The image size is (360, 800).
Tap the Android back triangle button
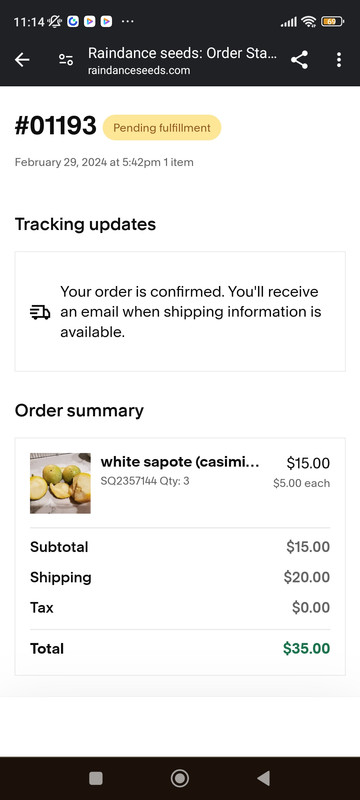(263, 778)
